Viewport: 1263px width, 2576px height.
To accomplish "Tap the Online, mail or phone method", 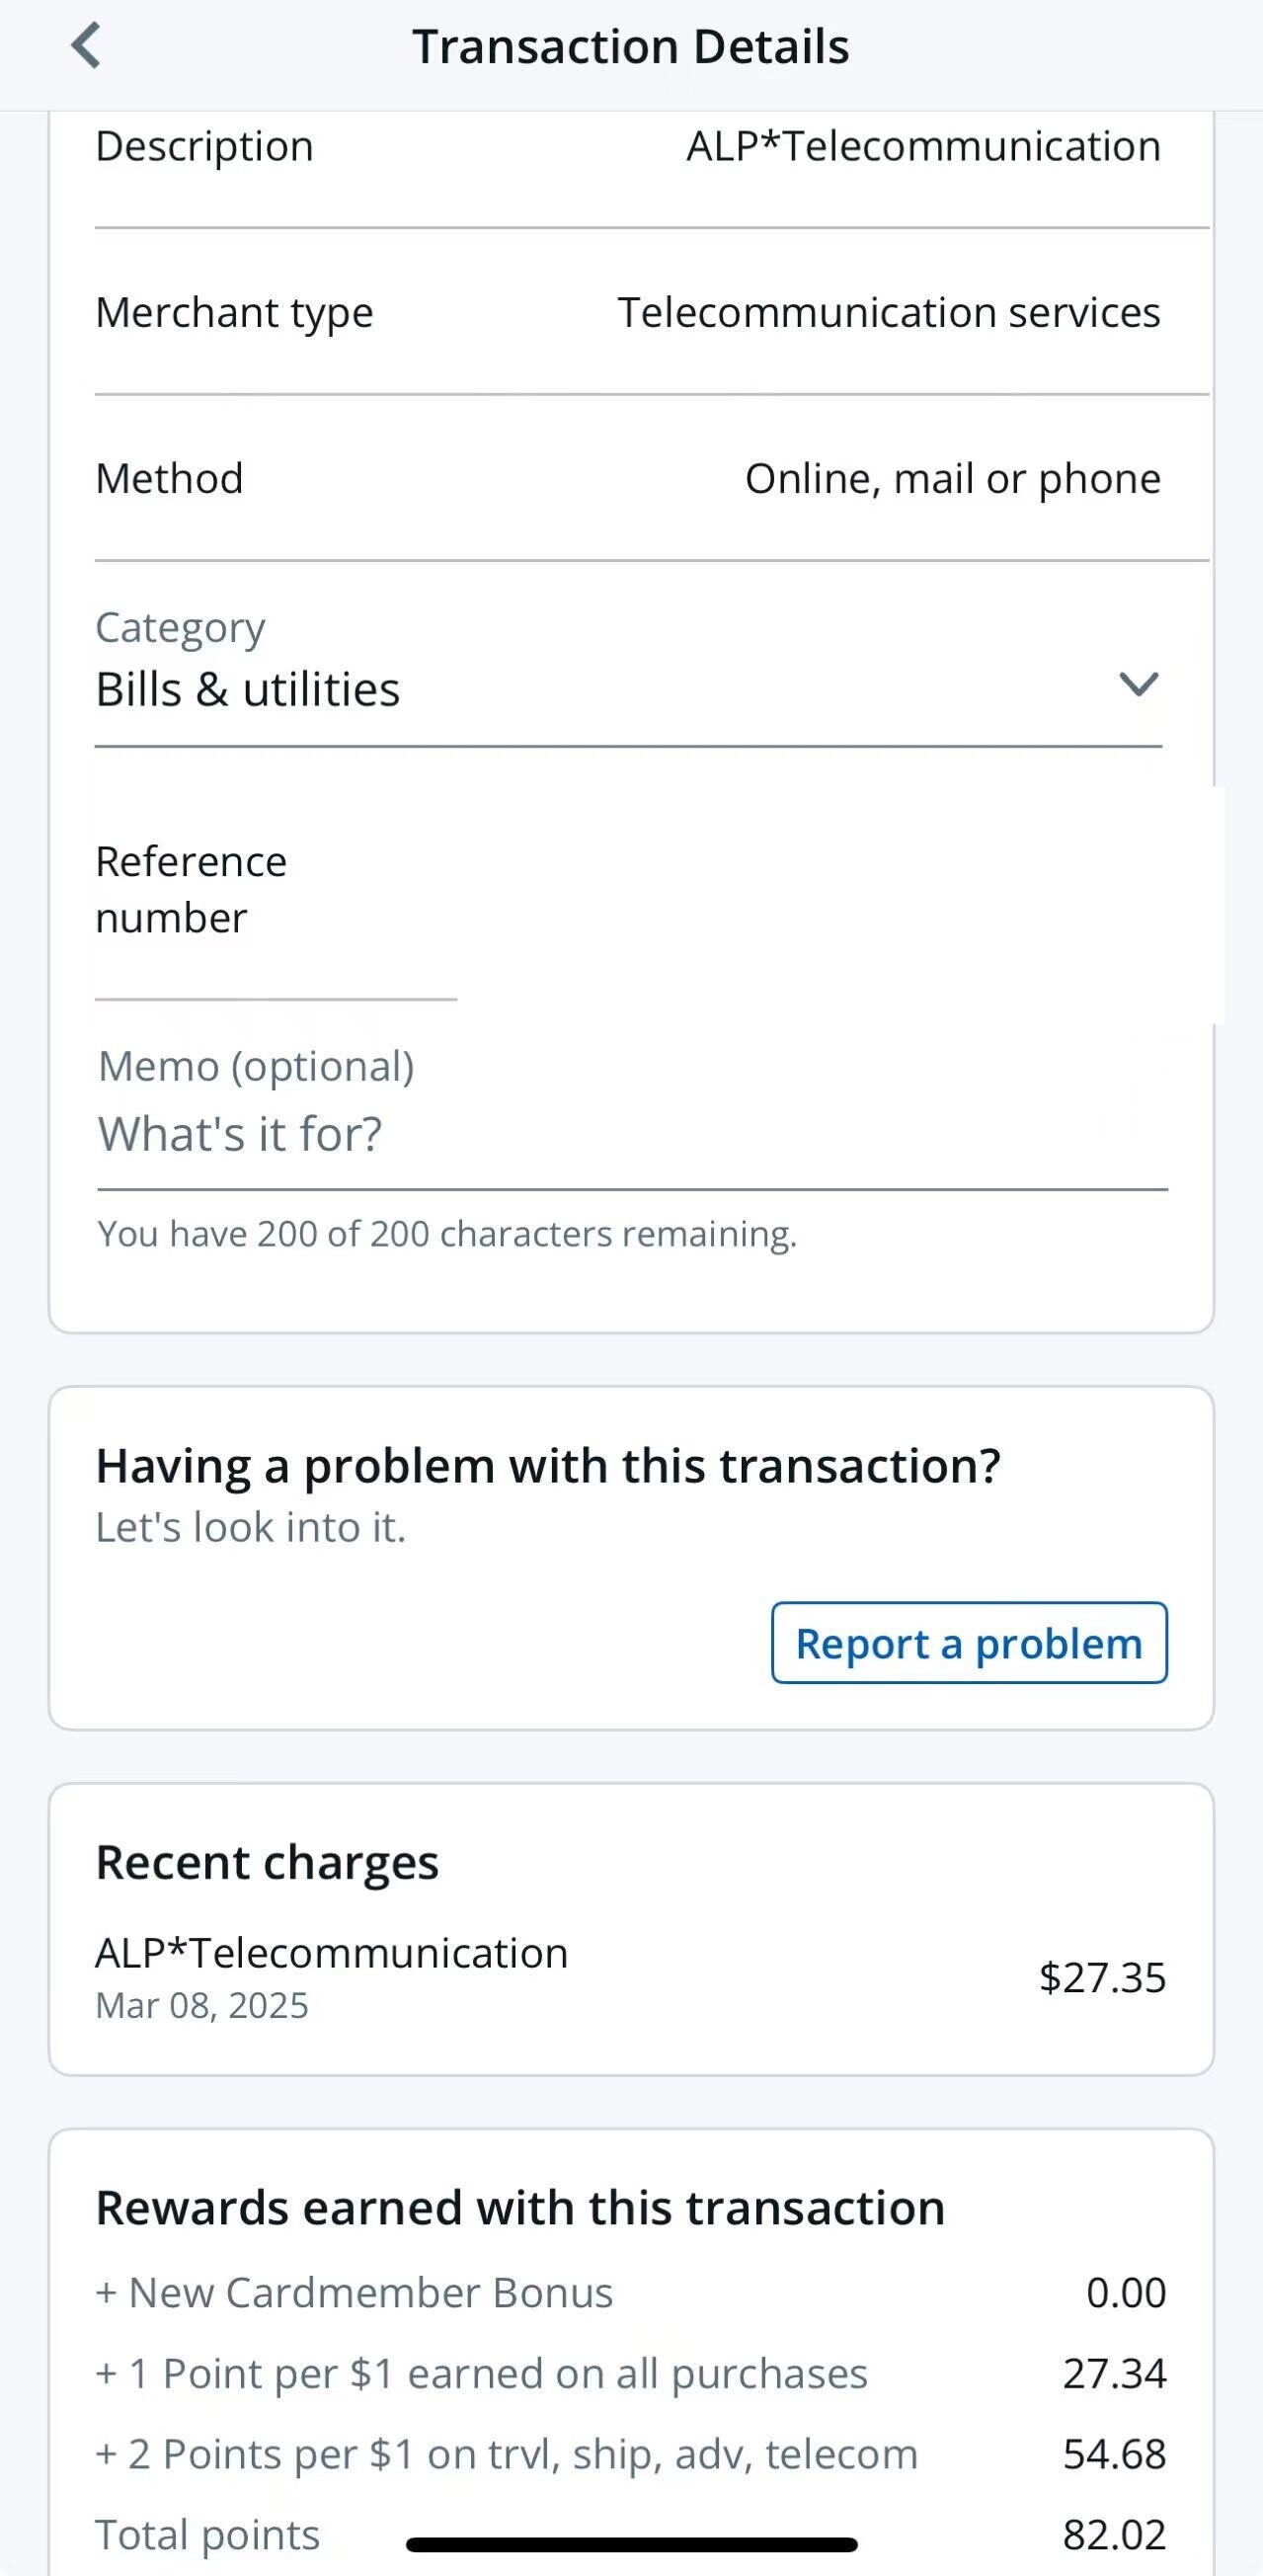I will (952, 479).
